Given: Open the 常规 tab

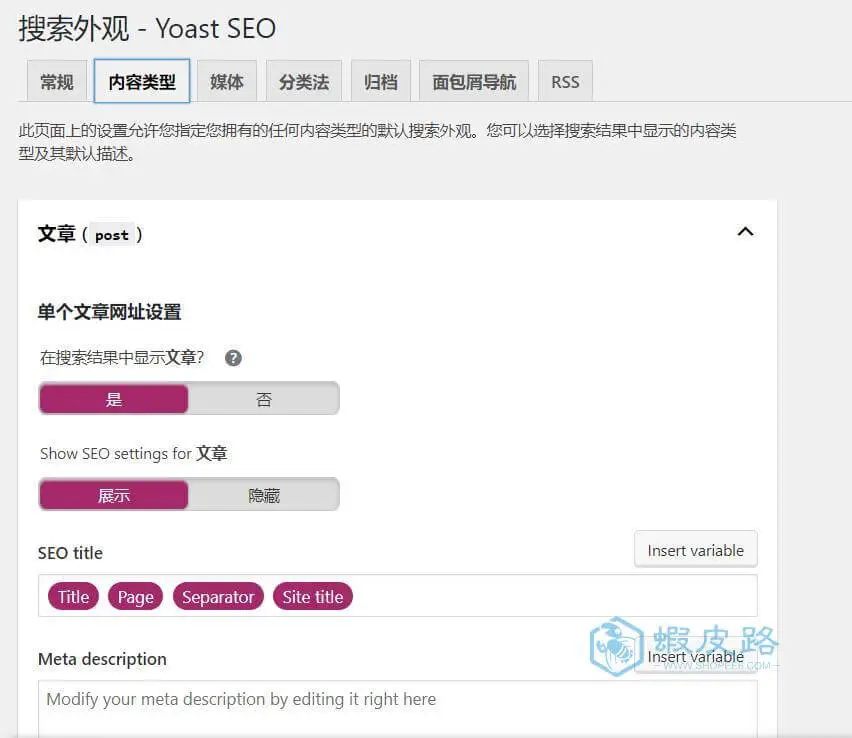Looking at the screenshot, I should coord(57,82).
